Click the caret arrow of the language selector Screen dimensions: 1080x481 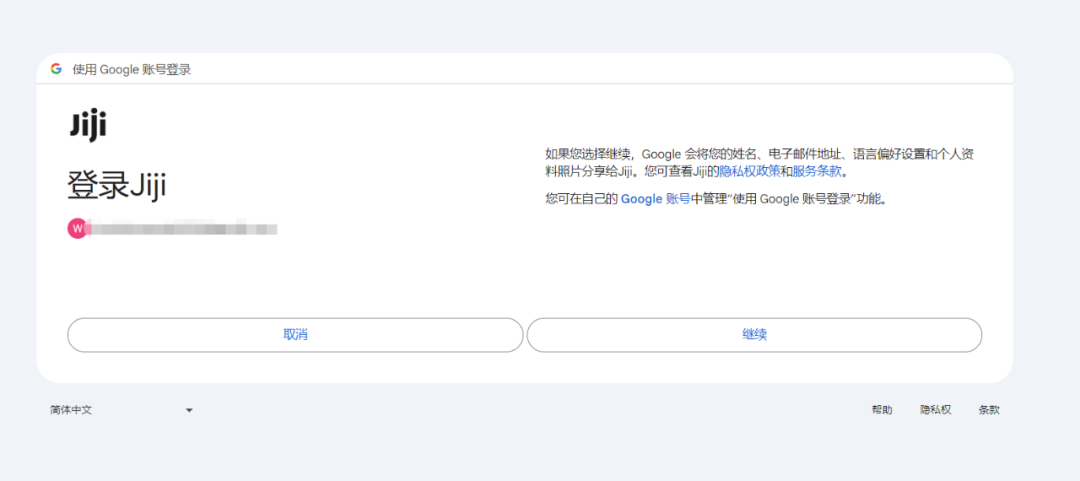click(188, 410)
